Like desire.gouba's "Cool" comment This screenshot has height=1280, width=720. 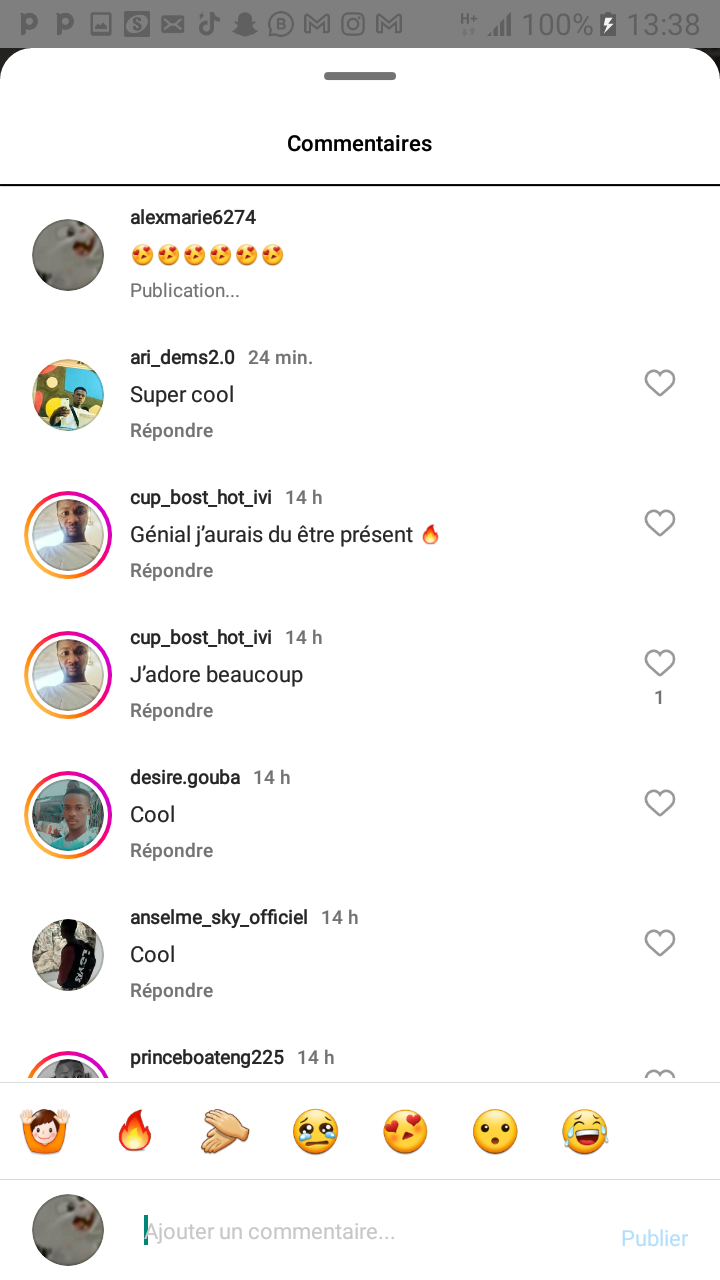coord(659,803)
